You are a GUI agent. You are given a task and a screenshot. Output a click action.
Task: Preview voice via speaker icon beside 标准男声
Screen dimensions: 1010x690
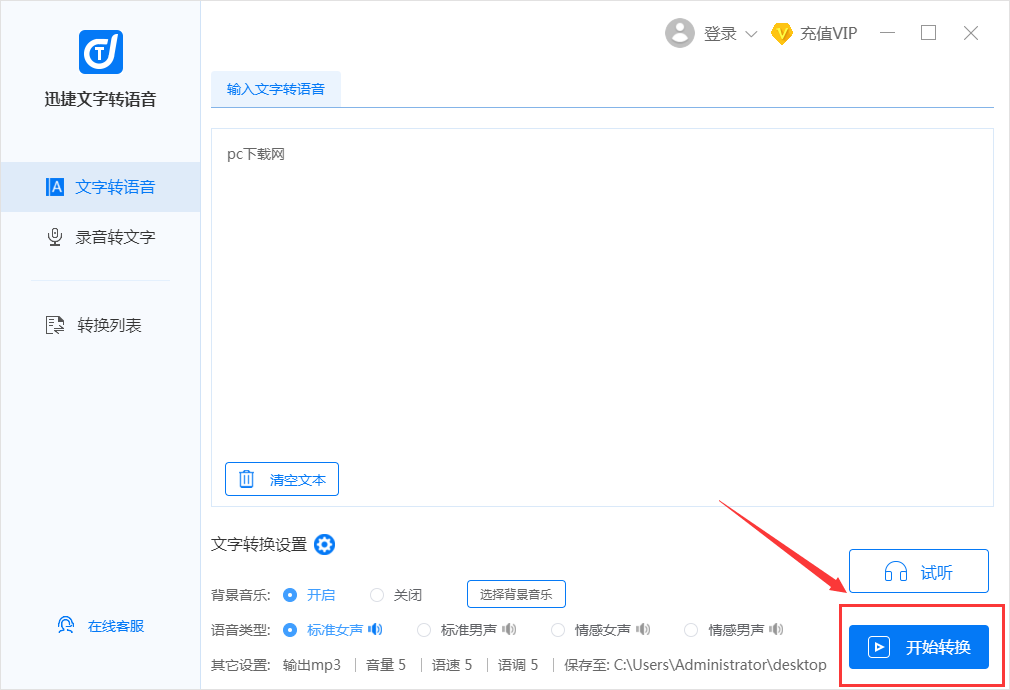click(x=509, y=630)
